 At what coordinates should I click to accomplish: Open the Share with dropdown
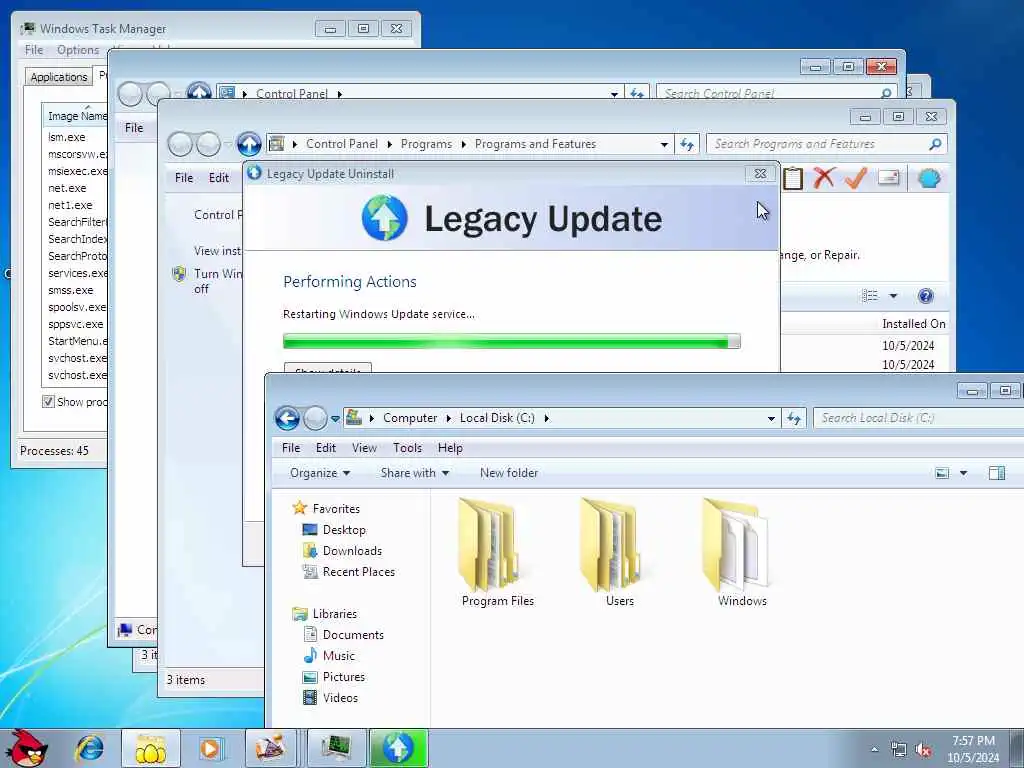coord(415,473)
